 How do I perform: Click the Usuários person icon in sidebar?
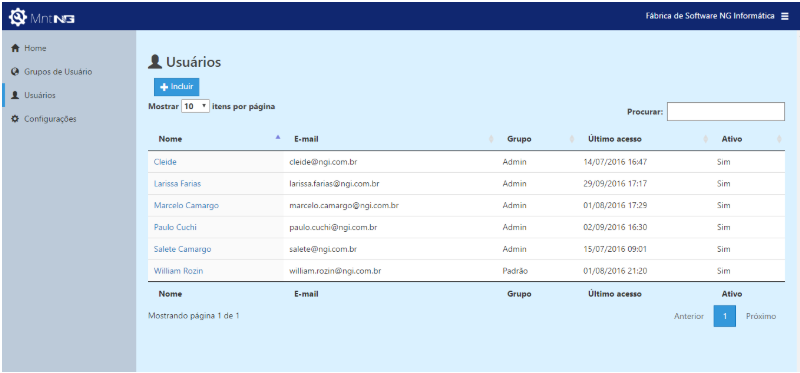[15, 95]
